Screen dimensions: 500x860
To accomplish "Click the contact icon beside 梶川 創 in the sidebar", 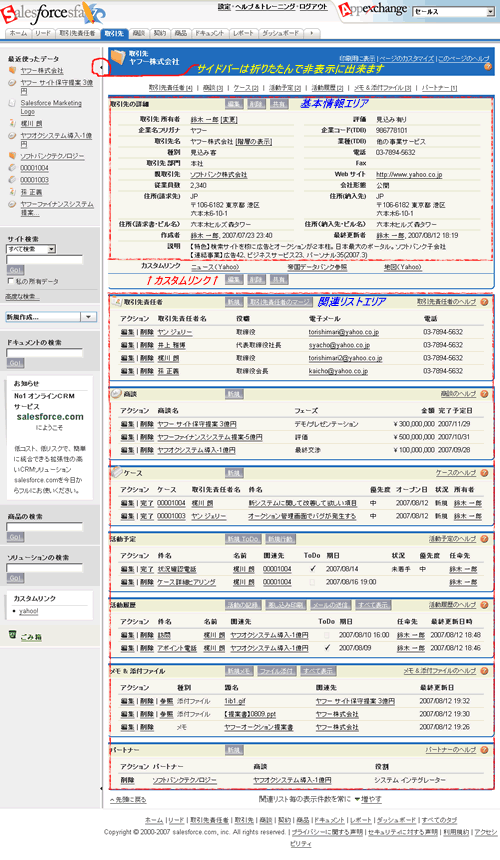I will pos(12,123).
